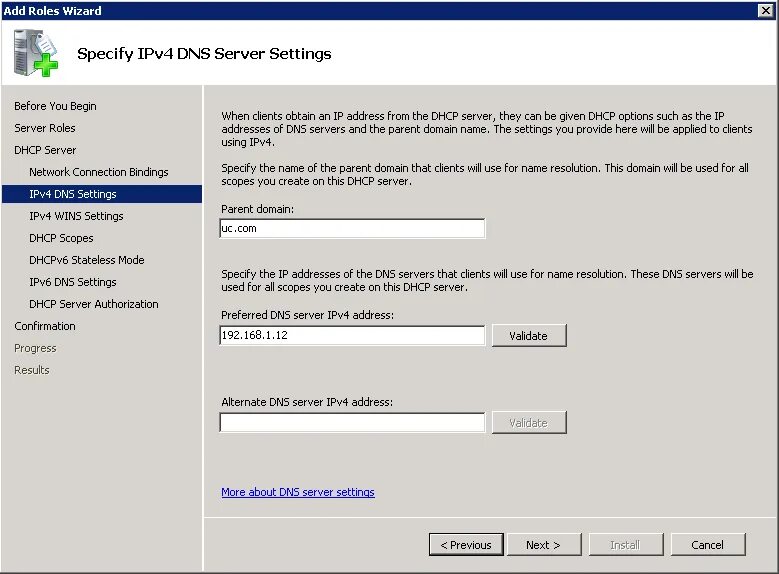Image resolution: width=779 pixels, height=574 pixels.
Task: Jump to IPv4 WINS Settings
Action: coord(76,216)
